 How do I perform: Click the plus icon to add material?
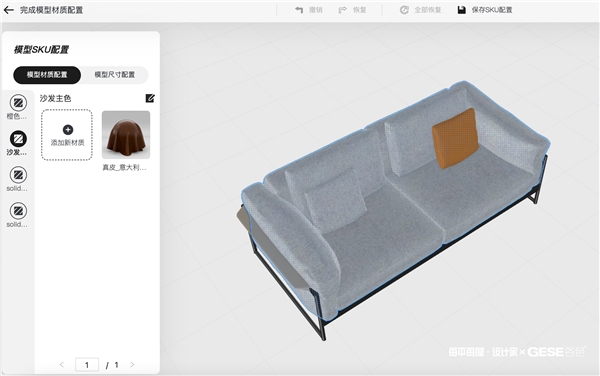[68, 130]
